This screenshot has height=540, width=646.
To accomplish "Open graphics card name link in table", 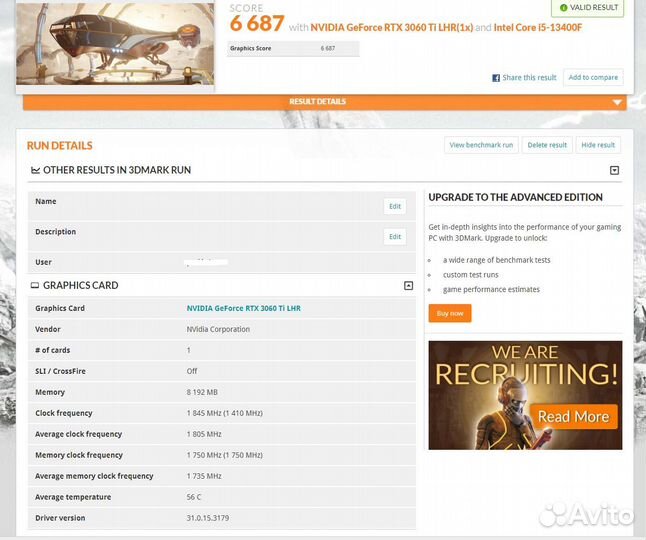I will click(243, 308).
